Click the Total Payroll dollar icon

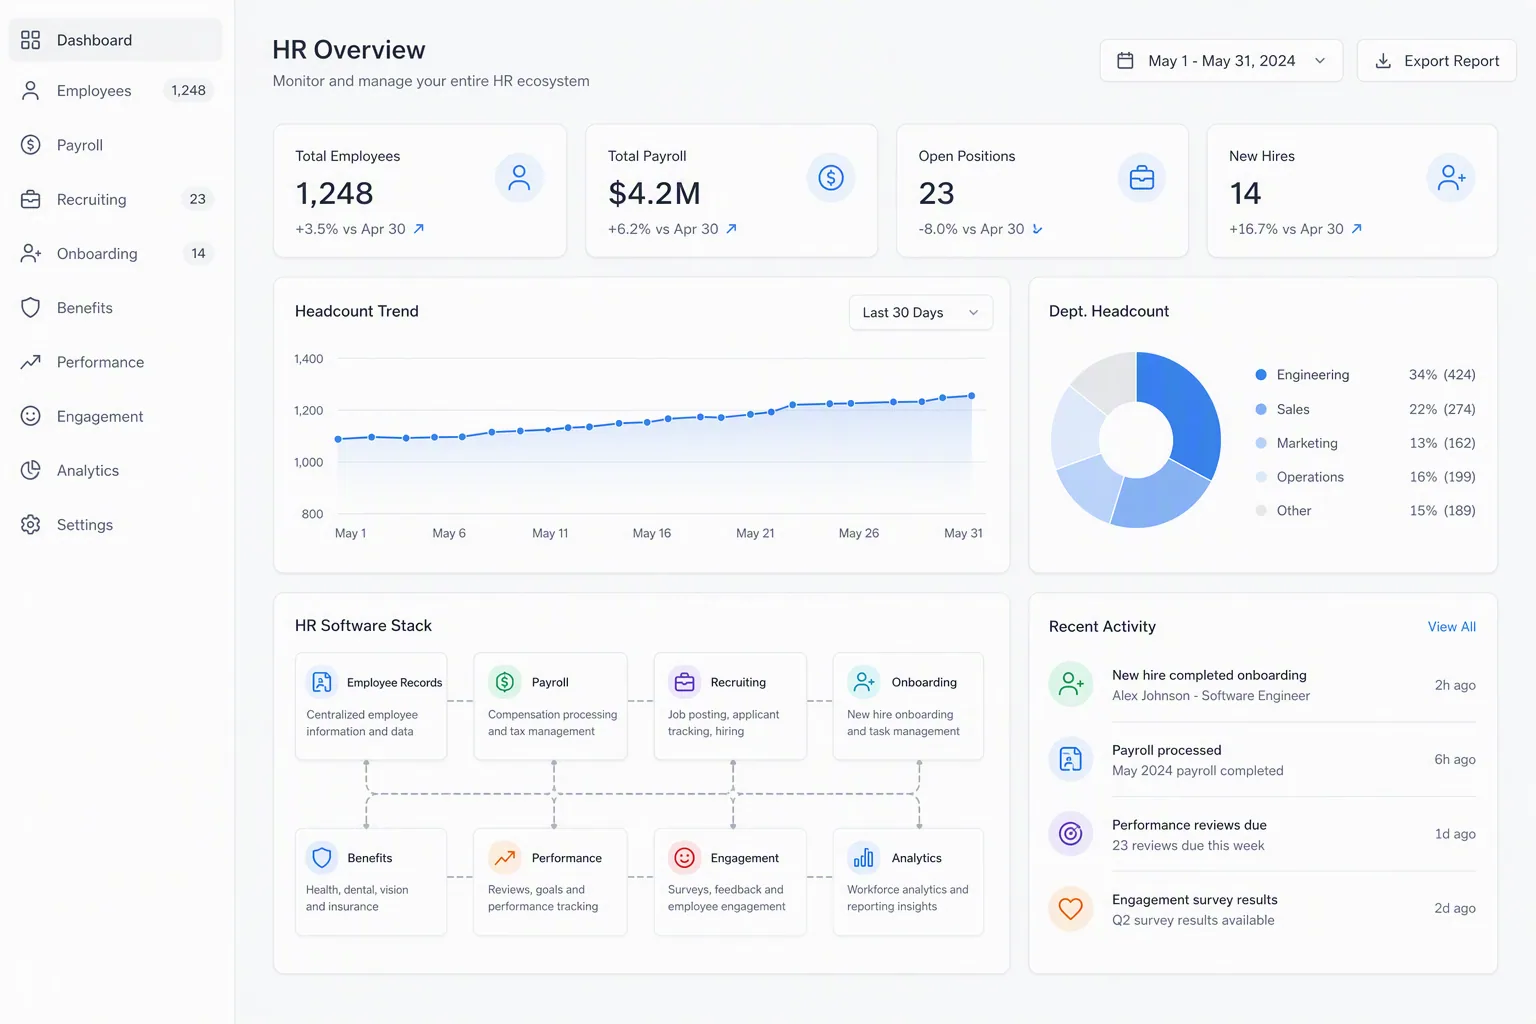(x=831, y=178)
